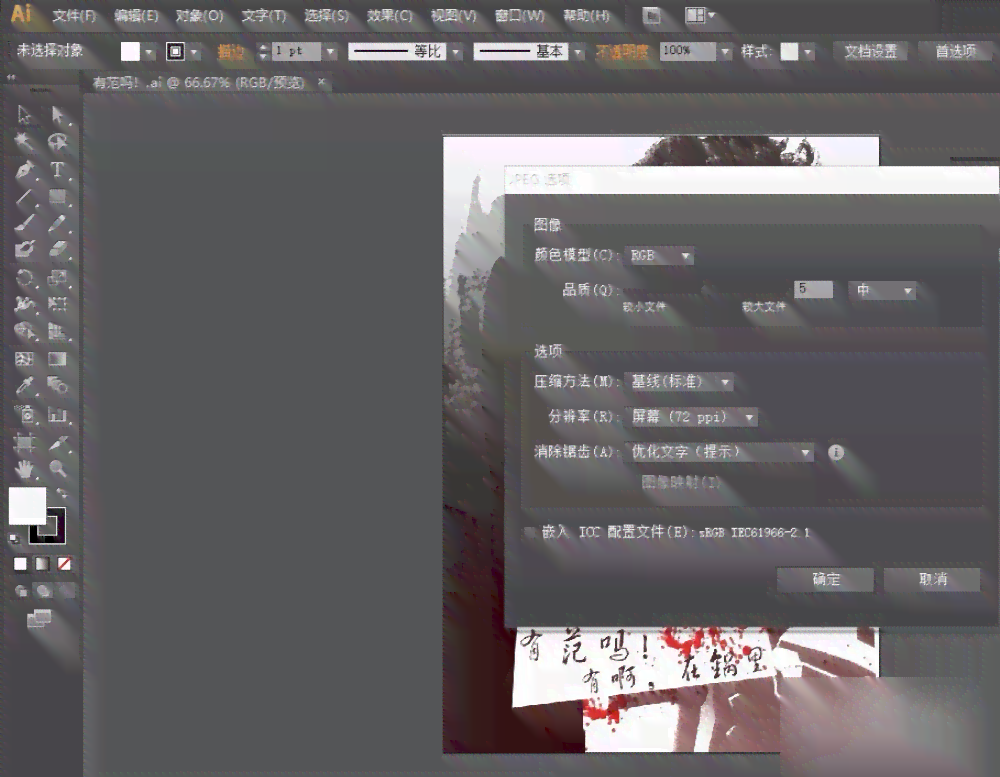Select the Blob Brush tool
Viewport: 1000px width, 777px height.
(24, 249)
